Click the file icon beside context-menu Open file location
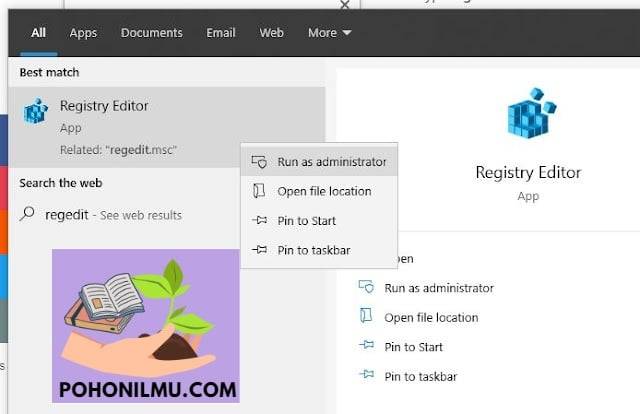This screenshot has width=640, height=414. 259,191
